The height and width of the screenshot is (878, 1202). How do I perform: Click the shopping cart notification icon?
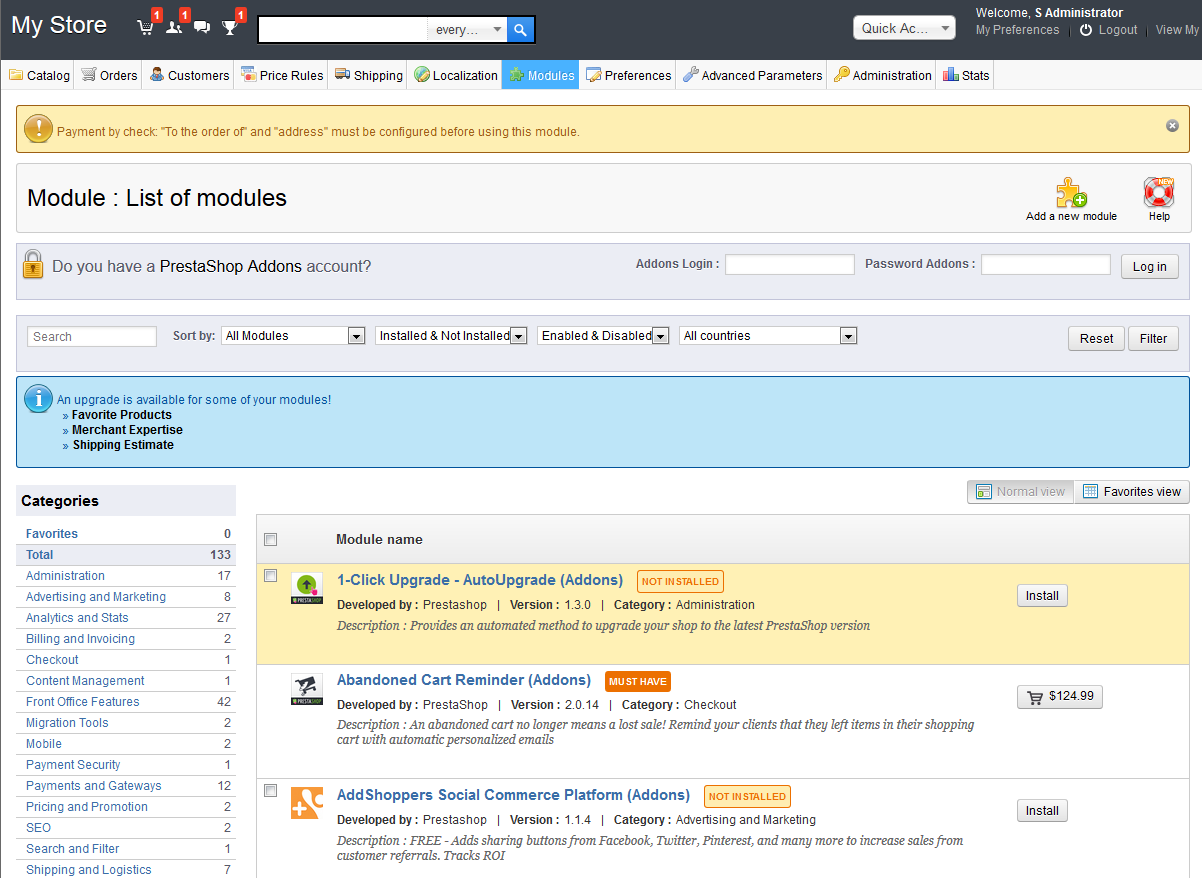[x=146, y=28]
